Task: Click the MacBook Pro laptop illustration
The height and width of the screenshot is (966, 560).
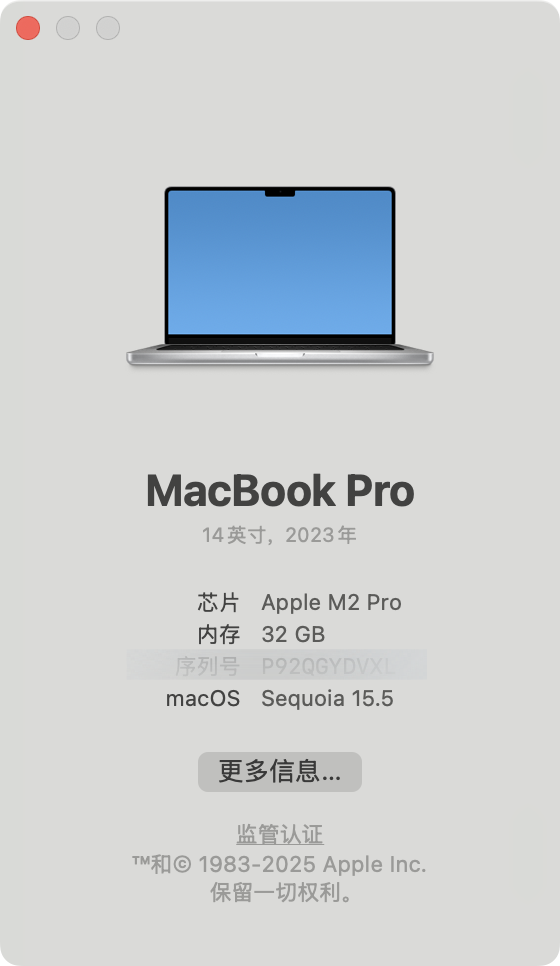Action: (x=280, y=276)
